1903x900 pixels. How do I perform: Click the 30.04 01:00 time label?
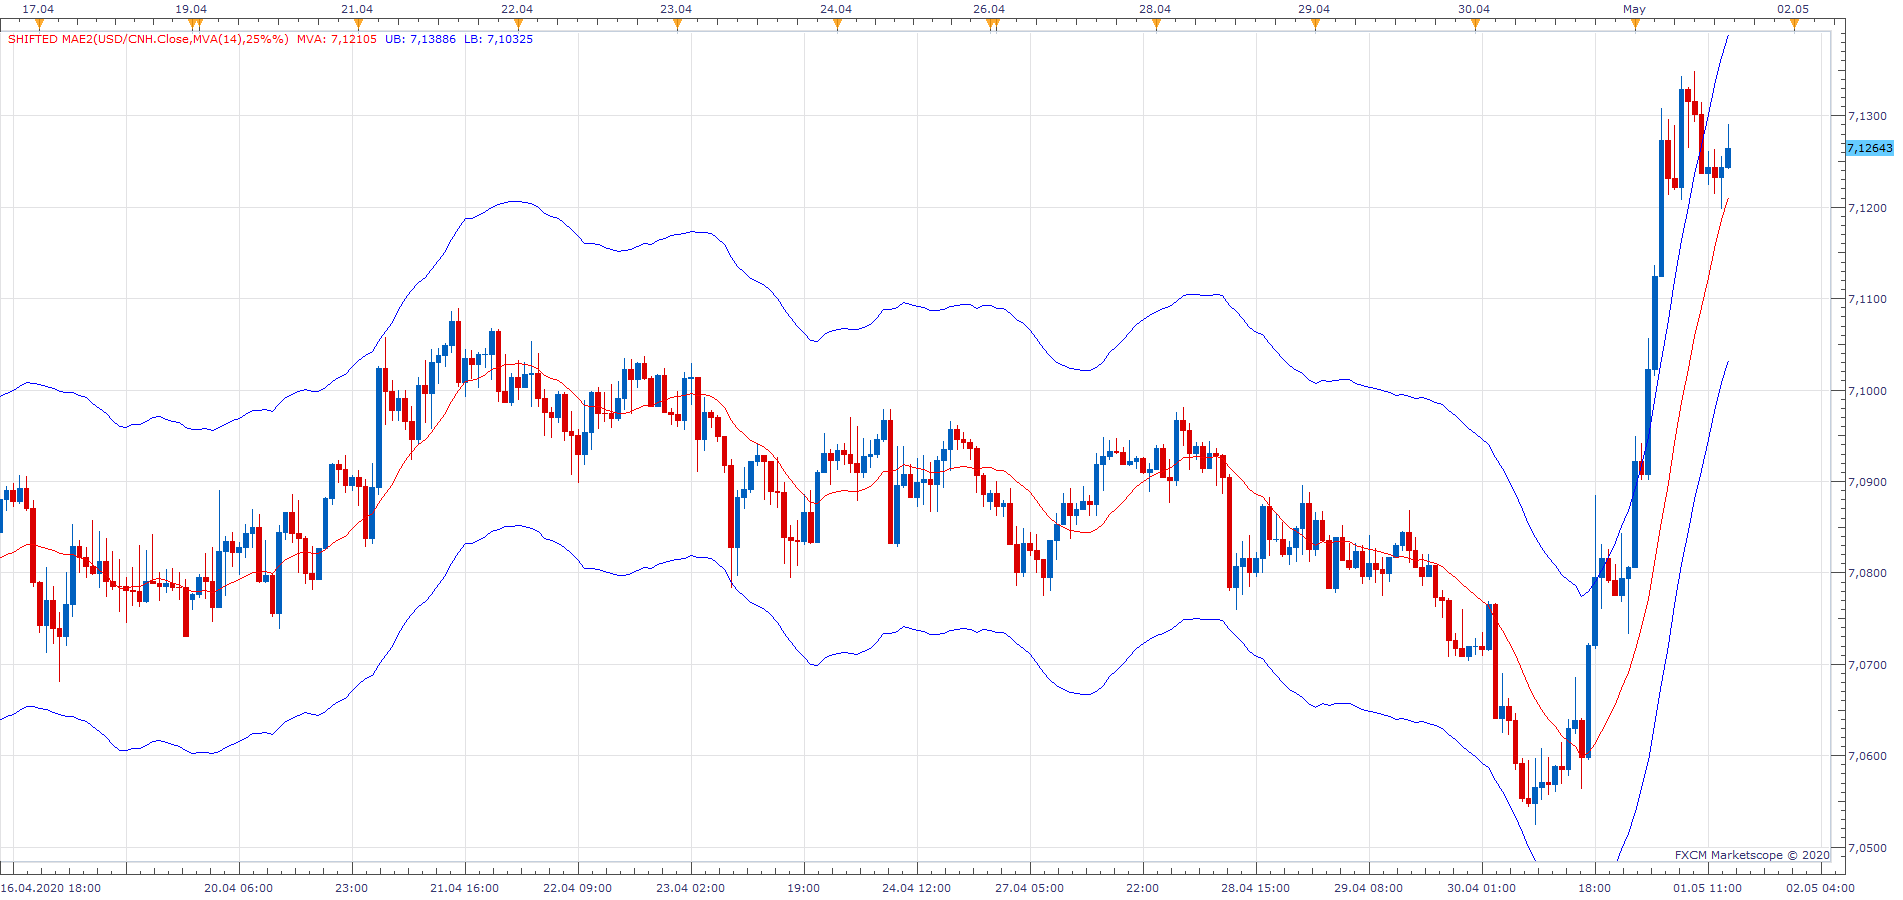pyautogui.click(x=1481, y=888)
